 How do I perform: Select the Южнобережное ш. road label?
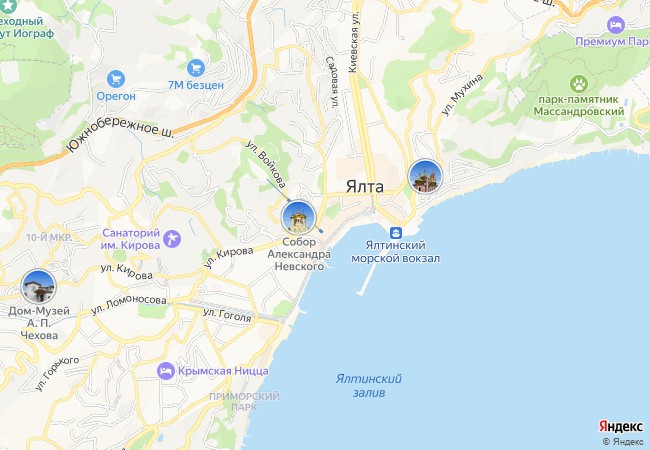pyautogui.click(x=120, y=131)
